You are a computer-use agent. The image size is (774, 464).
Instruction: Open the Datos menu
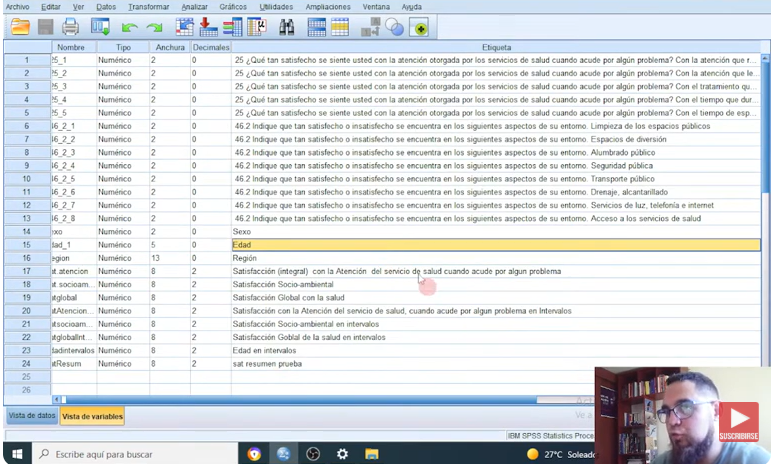(106, 7)
